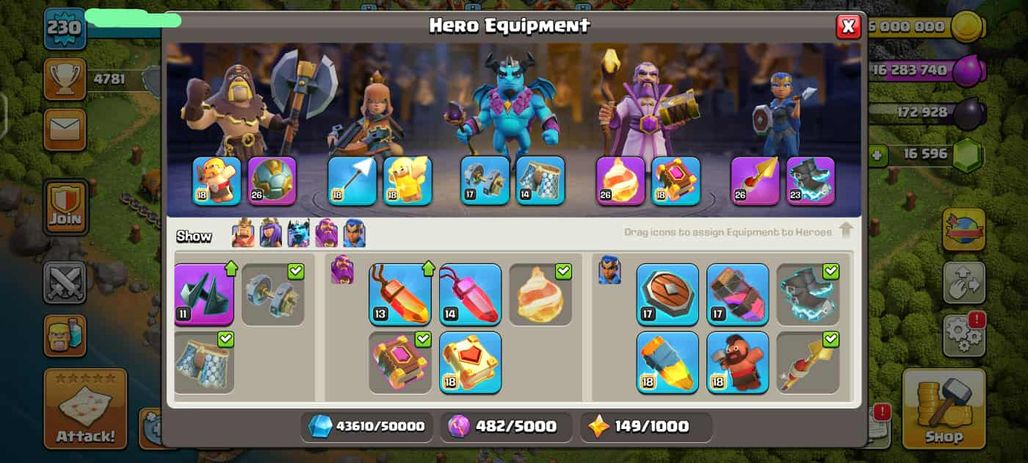The image size is (1028, 463).
Task: Open the Join clan tab
Action: pyautogui.click(x=66, y=207)
